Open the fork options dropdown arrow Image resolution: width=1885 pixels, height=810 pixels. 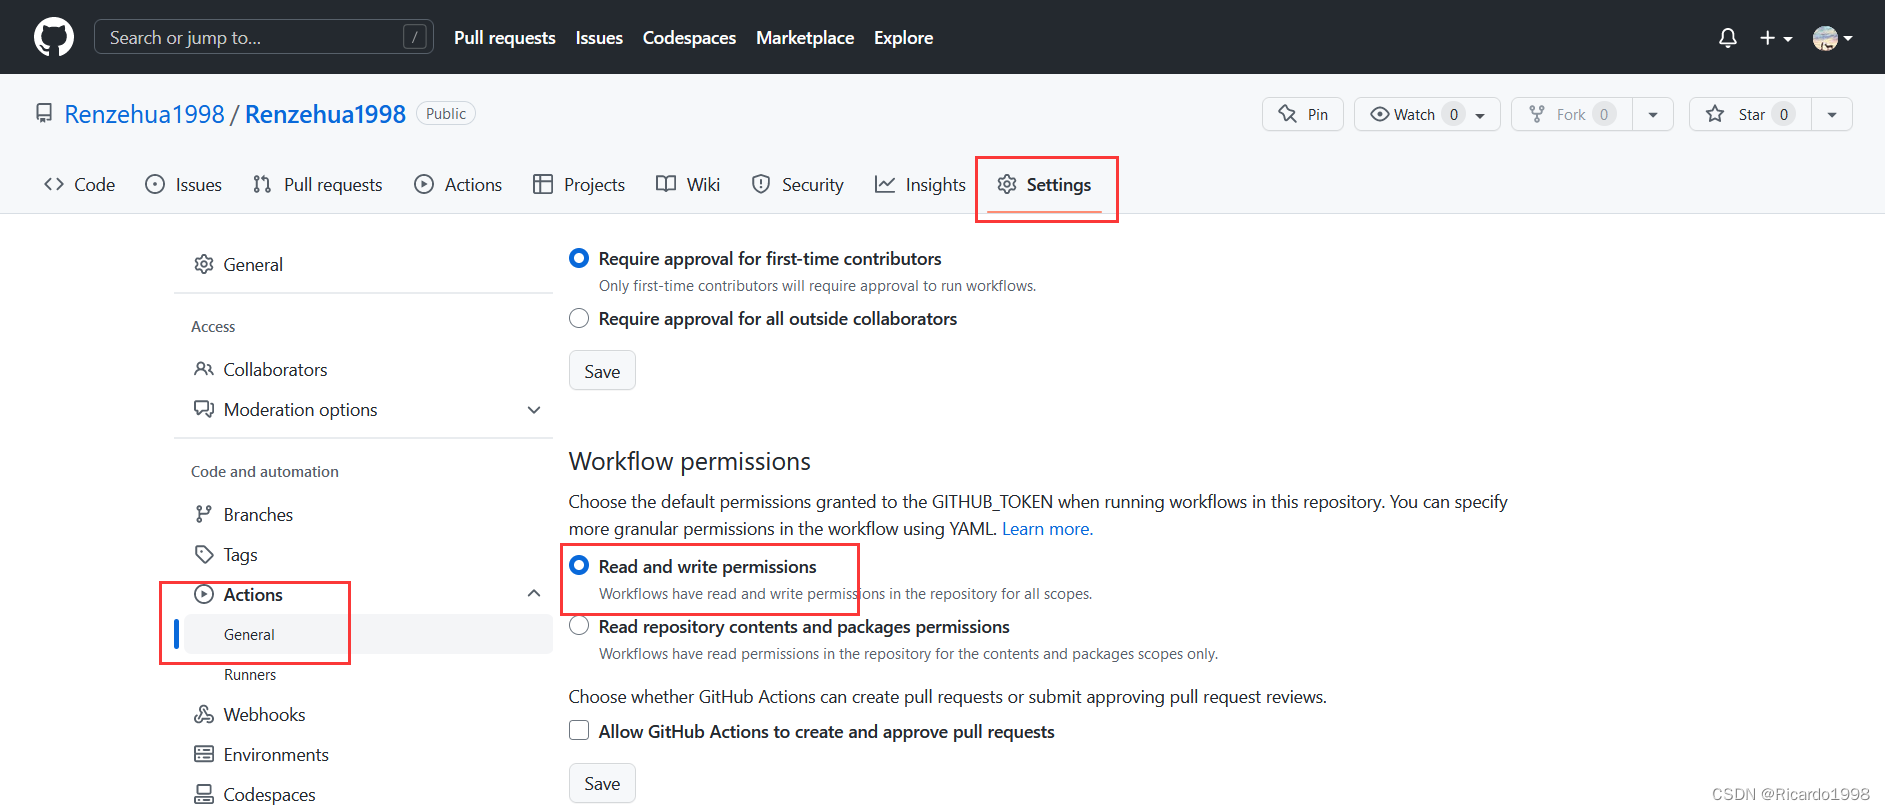[x=1653, y=114]
